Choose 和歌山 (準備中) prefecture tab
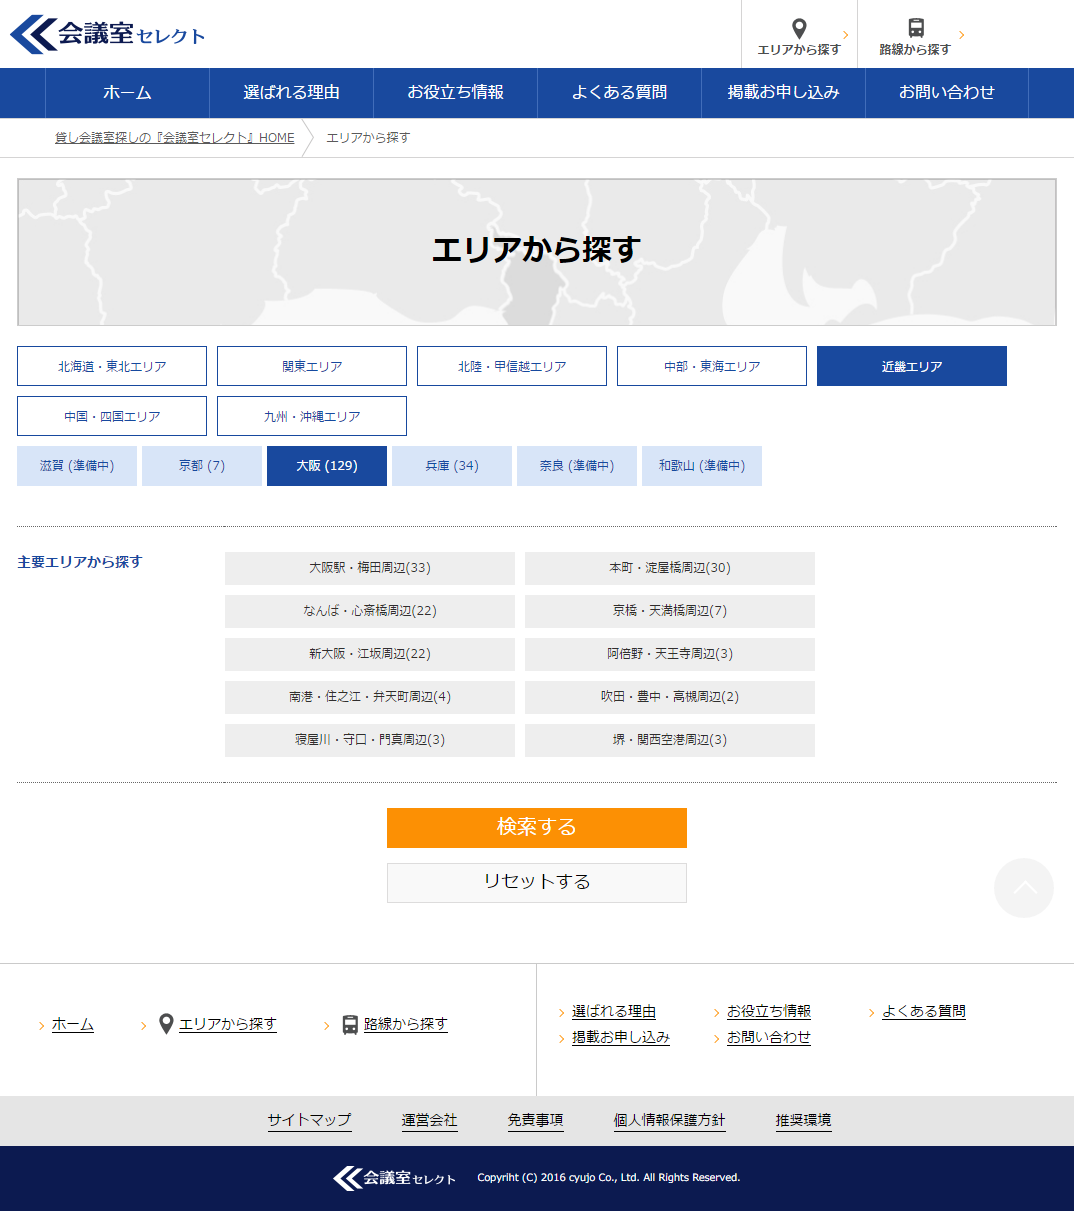Viewport: 1074px width, 1211px height. (702, 466)
